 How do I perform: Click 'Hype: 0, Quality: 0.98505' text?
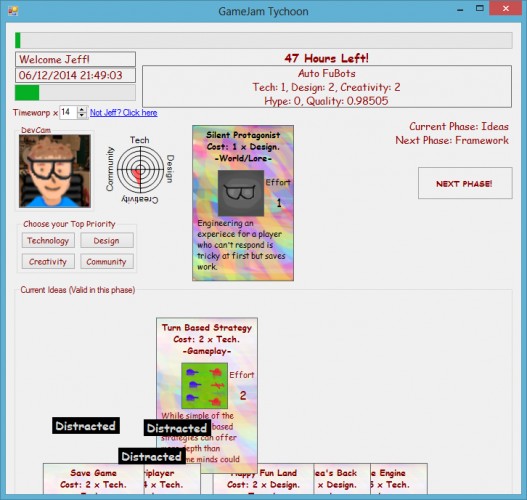click(x=326, y=101)
